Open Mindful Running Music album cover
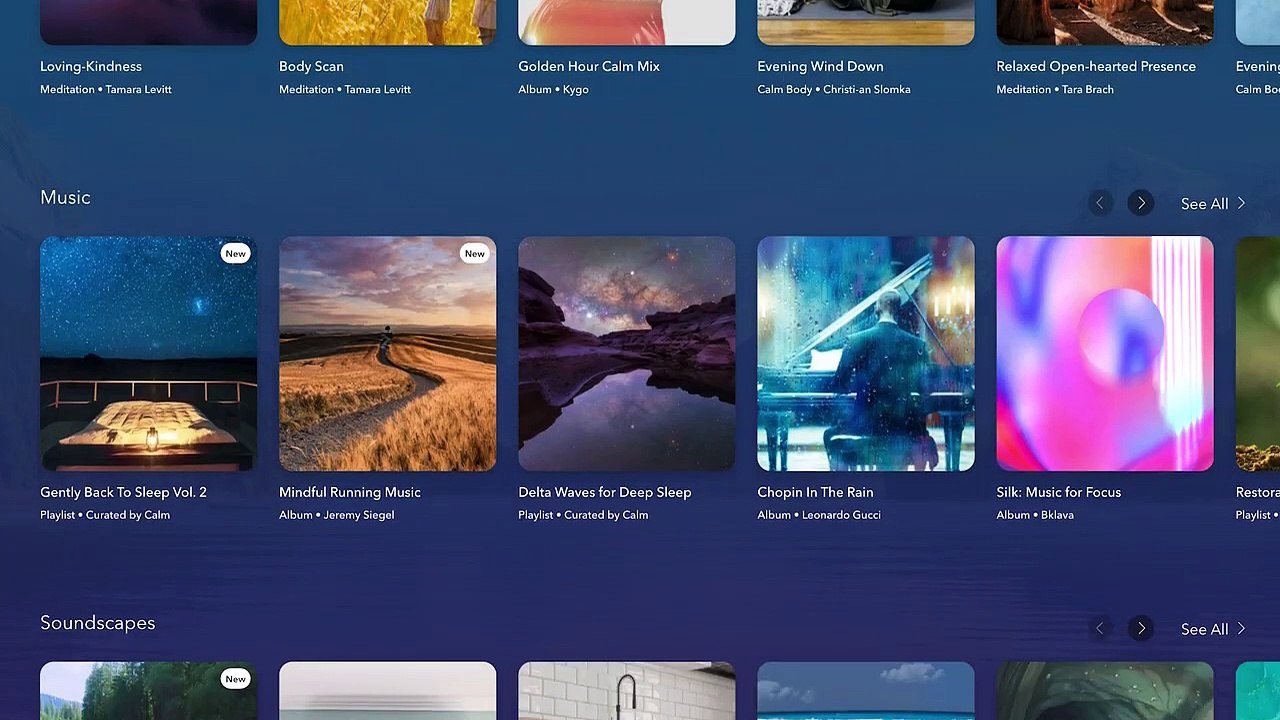 (387, 353)
